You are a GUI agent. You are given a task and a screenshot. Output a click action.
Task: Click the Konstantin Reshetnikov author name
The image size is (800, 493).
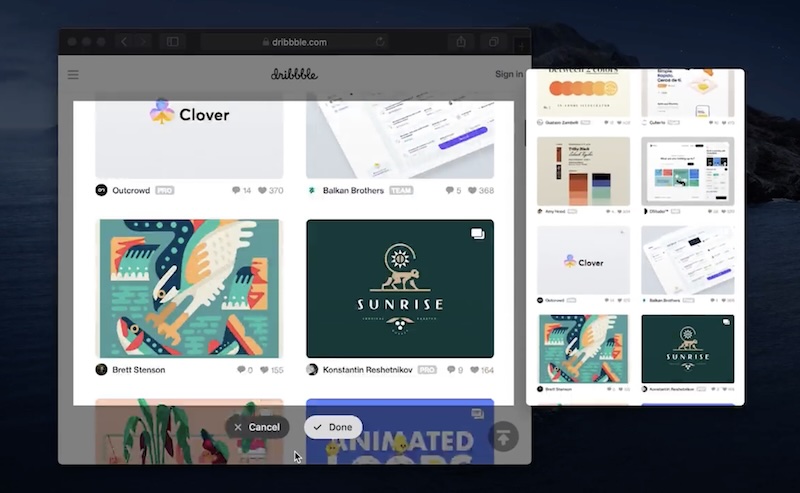pyautogui.click(x=367, y=370)
